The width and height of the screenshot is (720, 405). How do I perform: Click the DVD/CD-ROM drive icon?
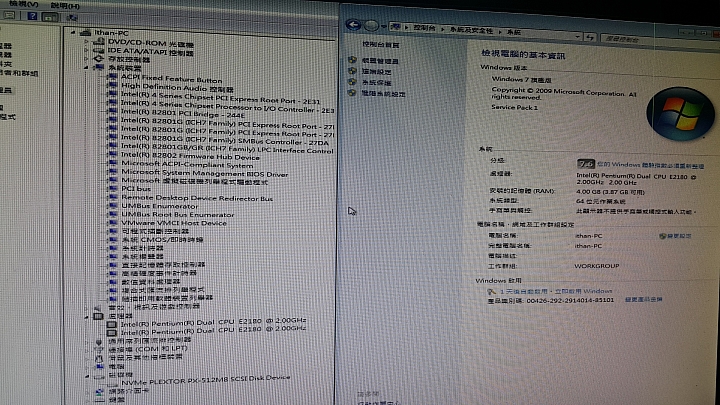tap(99, 42)
